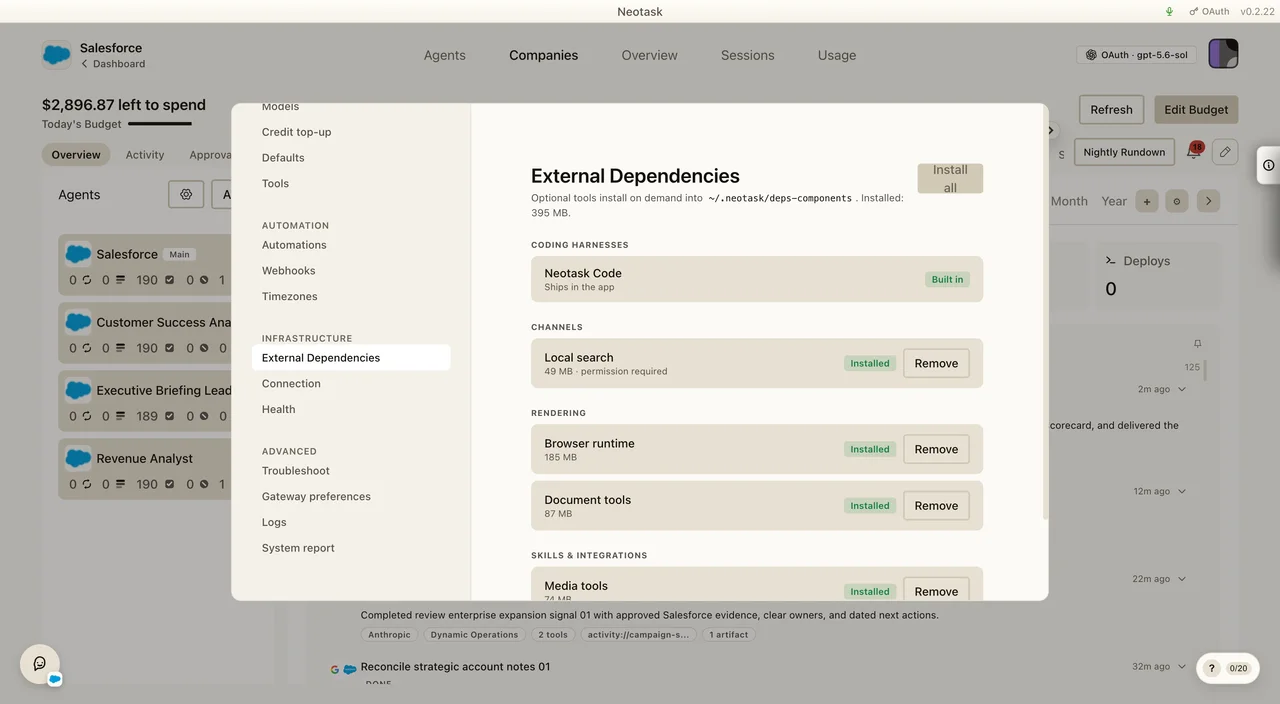Click the plus icon next to Year

[x=1147, y=201]
